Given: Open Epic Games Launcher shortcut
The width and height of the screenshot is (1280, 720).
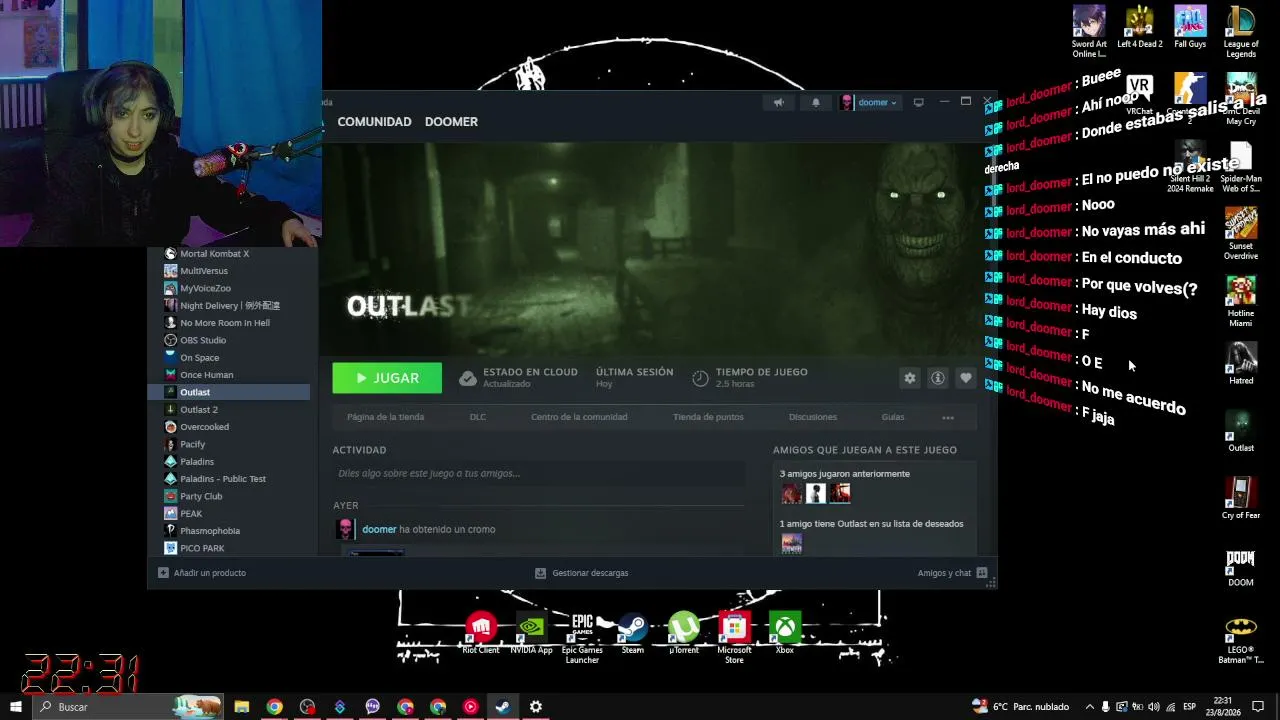Looking at the screenshot, I should pyautogui.click(x=582, y=638).
